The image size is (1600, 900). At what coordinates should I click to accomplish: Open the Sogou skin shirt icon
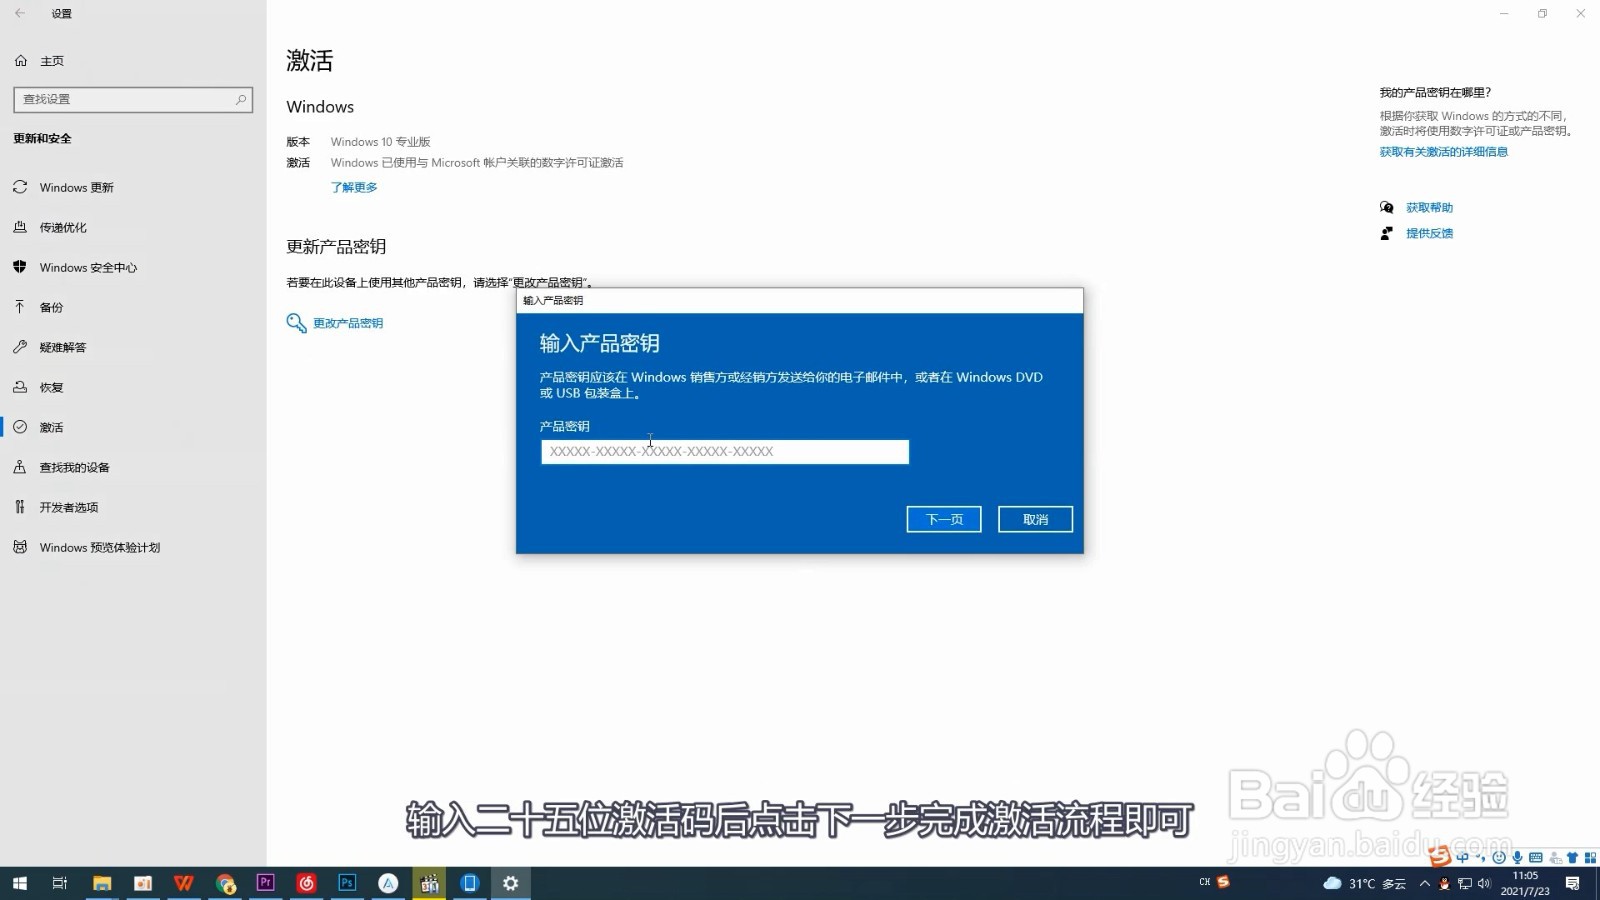pyautogui.click(x=1572, y=857)
